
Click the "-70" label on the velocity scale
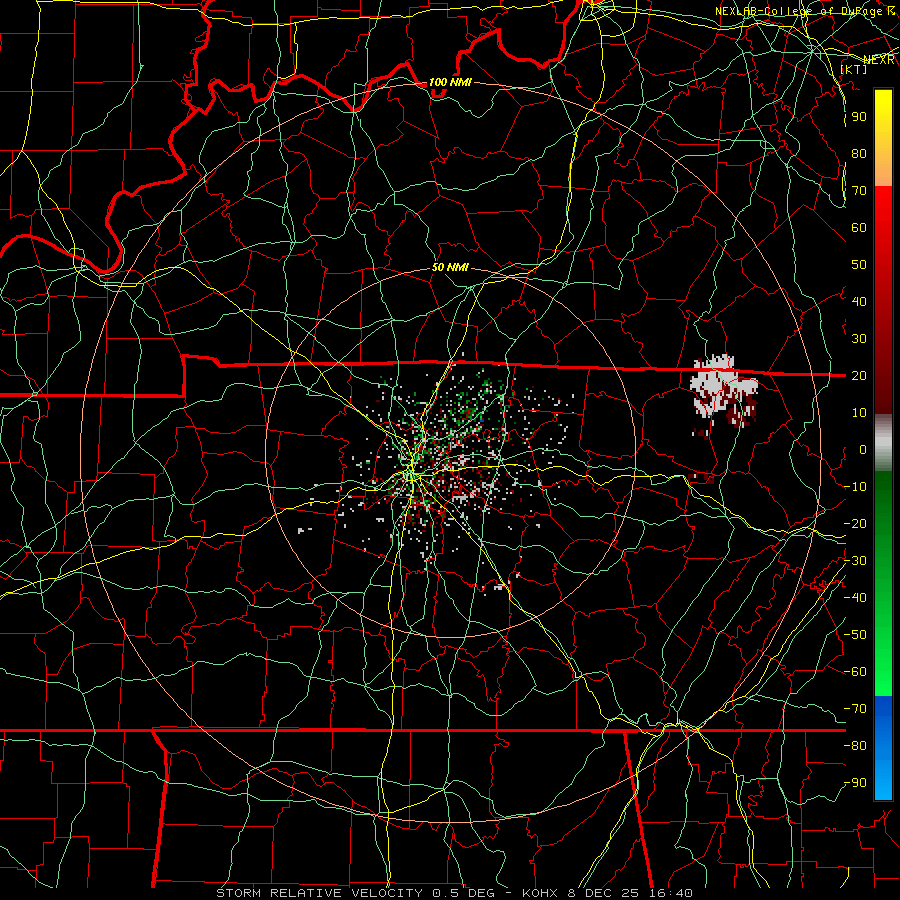(x=856, y=709)
